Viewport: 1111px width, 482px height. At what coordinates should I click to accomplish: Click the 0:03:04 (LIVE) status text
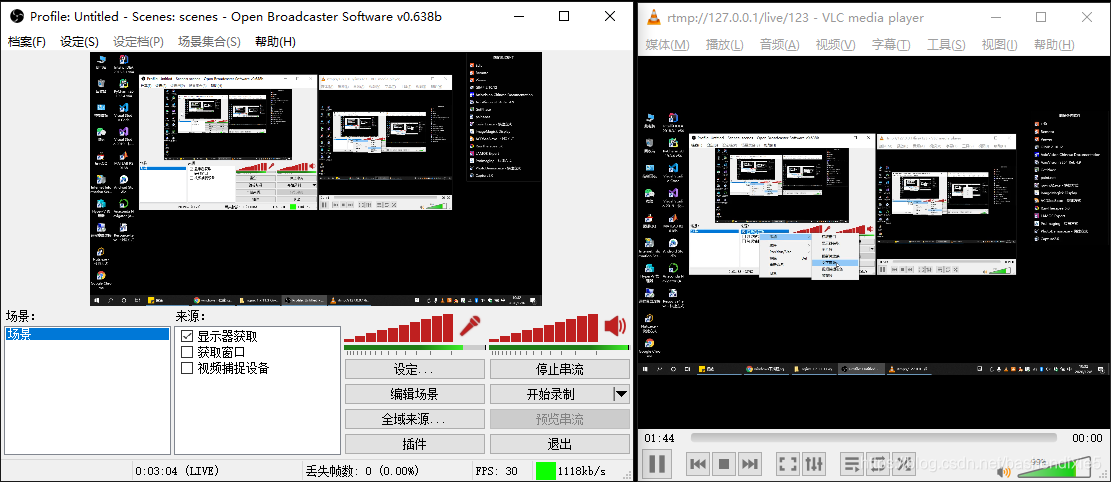177,471
